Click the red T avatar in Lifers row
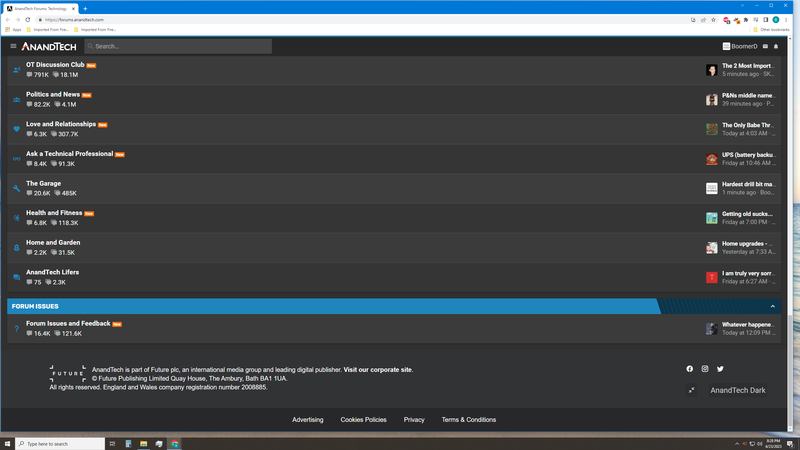 pyautogui.click(x=712, y=277)
